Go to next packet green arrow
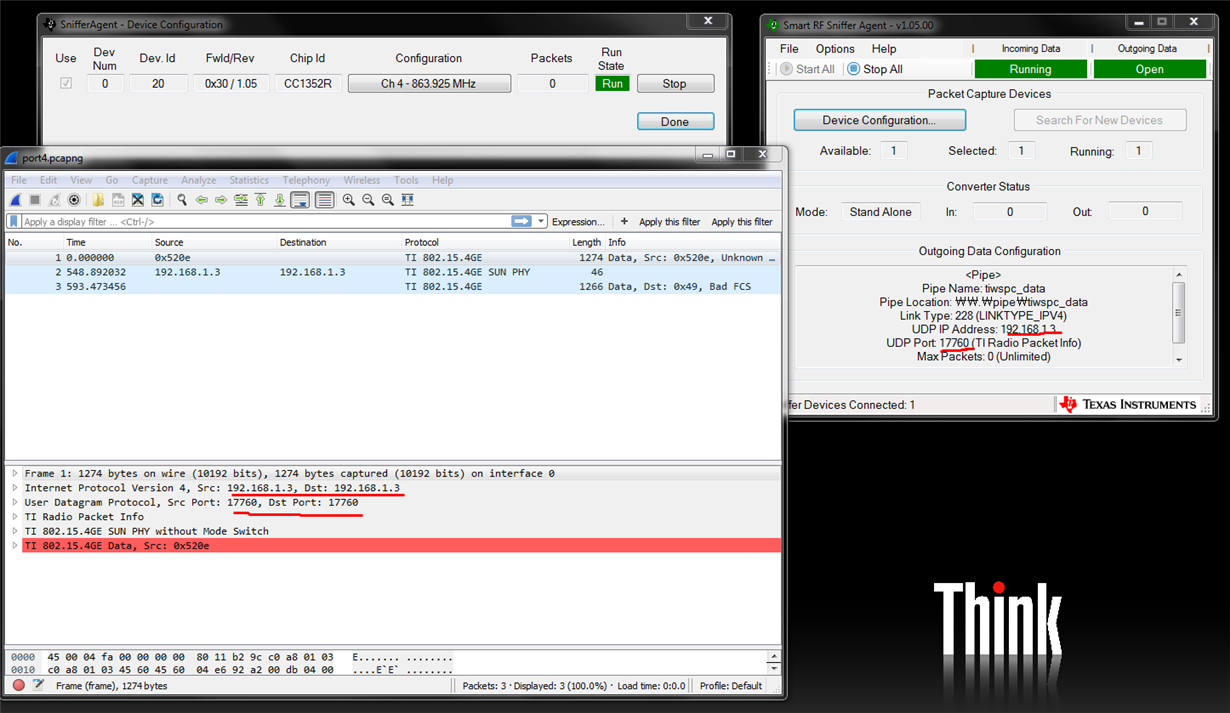Viewport: 1230px width, 713px height. [x=221, y=200]
